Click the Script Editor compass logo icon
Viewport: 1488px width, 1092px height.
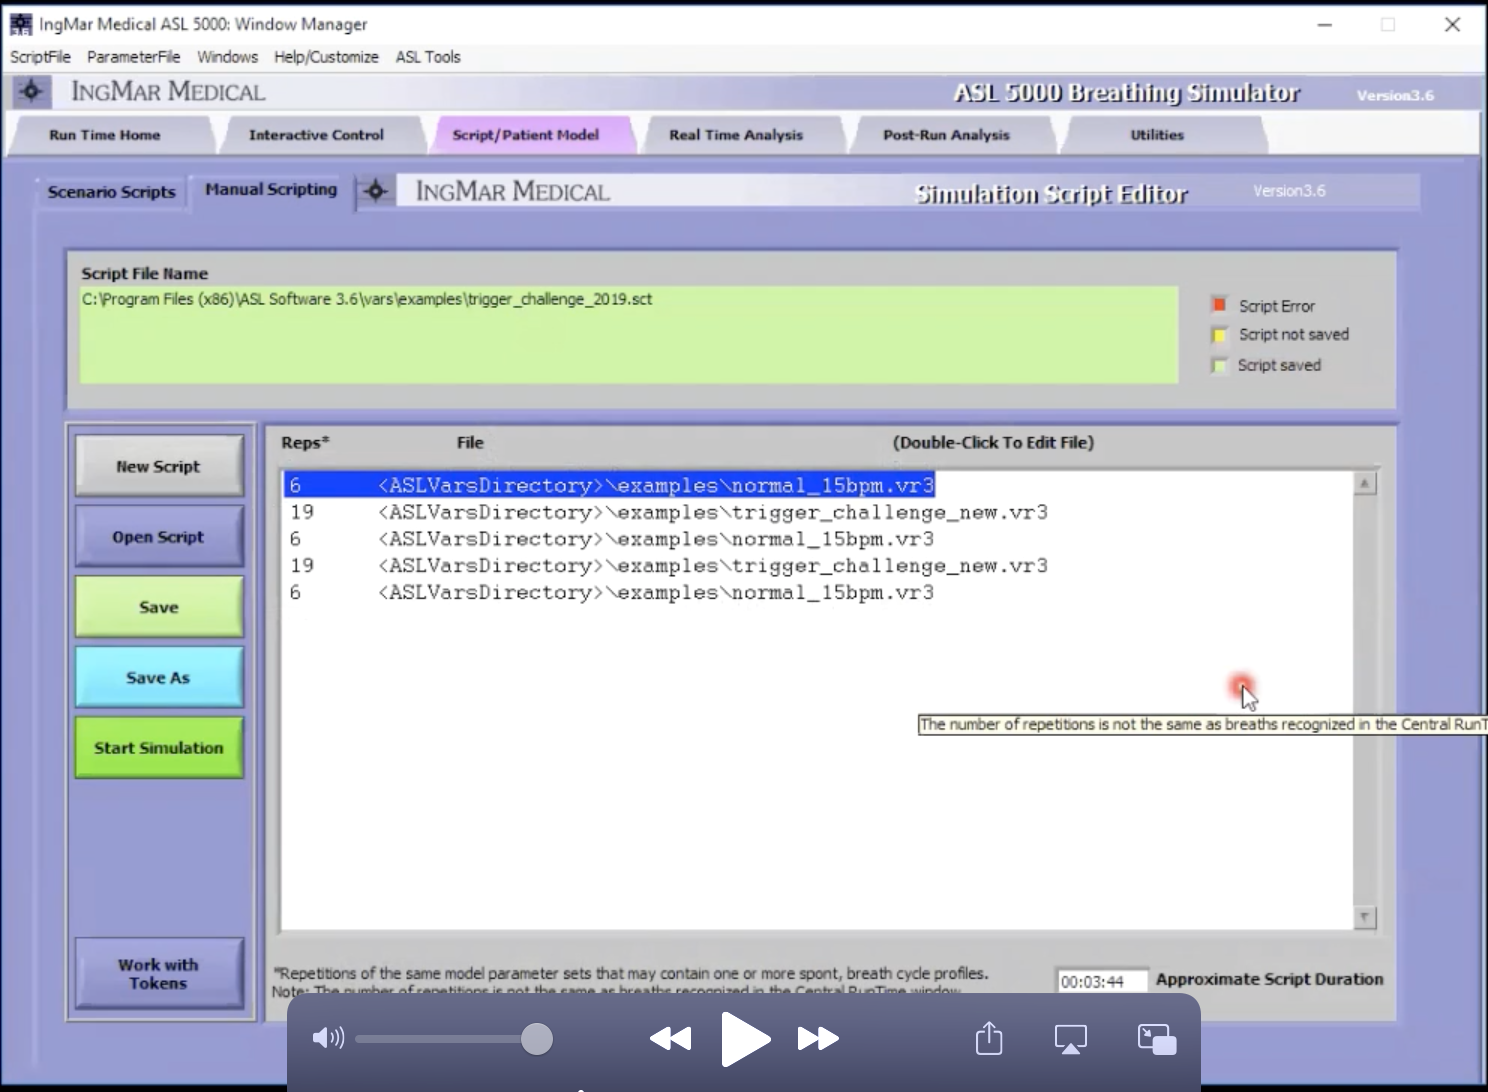pos(375,190)
